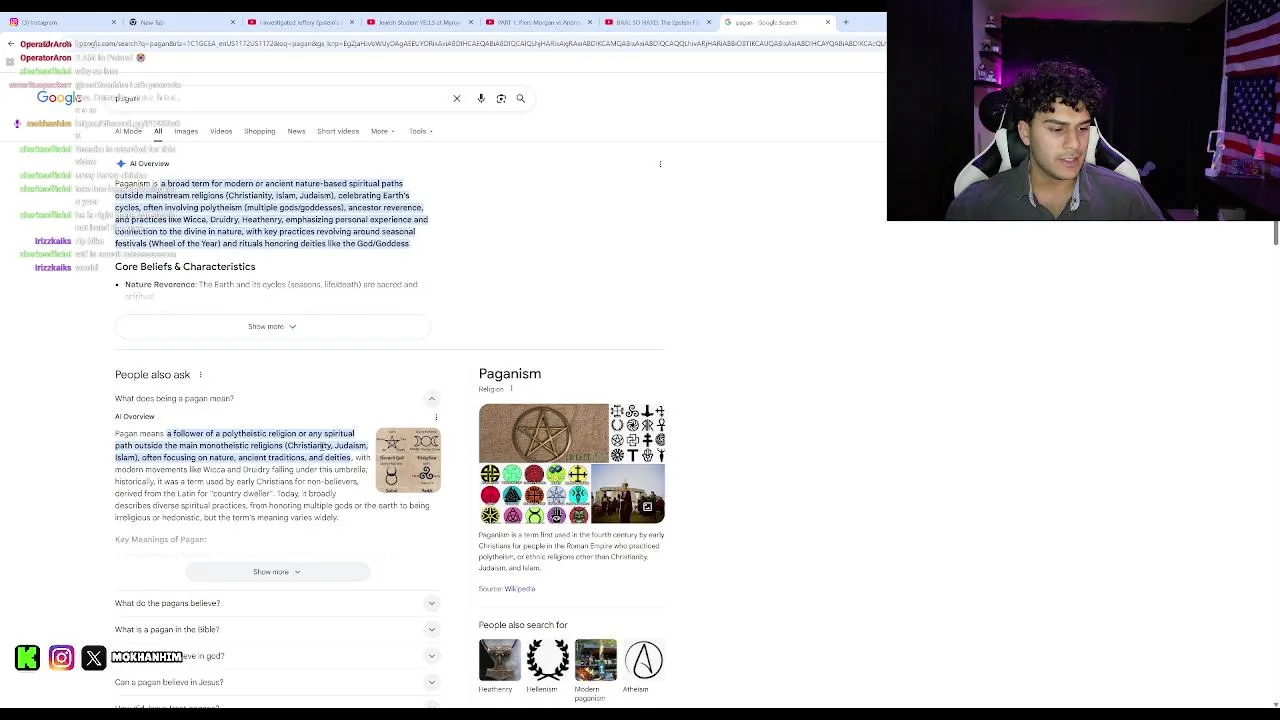
Task: Select the Videos search filter
Action: [221, 132]
